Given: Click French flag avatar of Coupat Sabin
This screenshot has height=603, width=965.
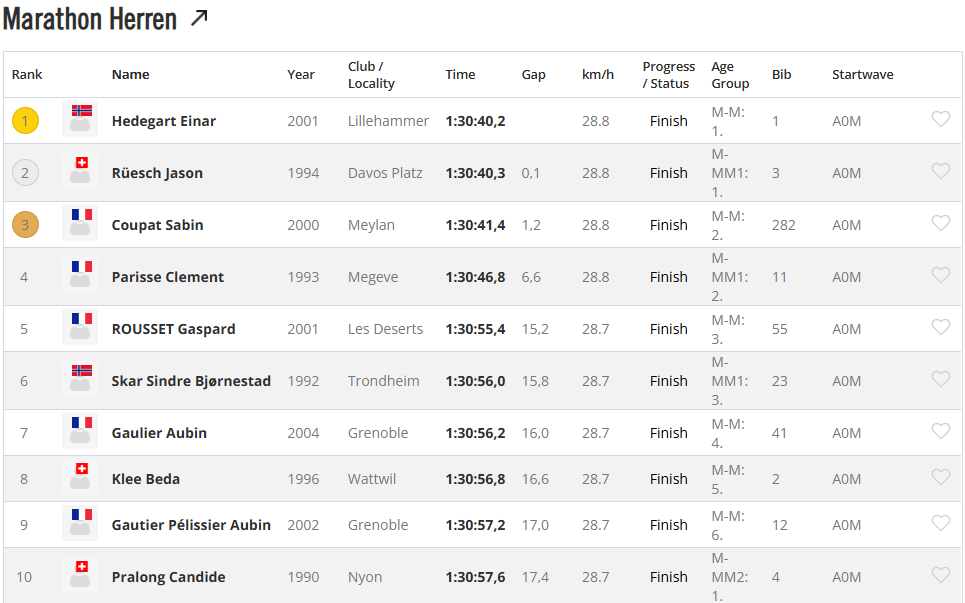Looking at the screenshot, I should pyautogui.click(x=81, y=223).
